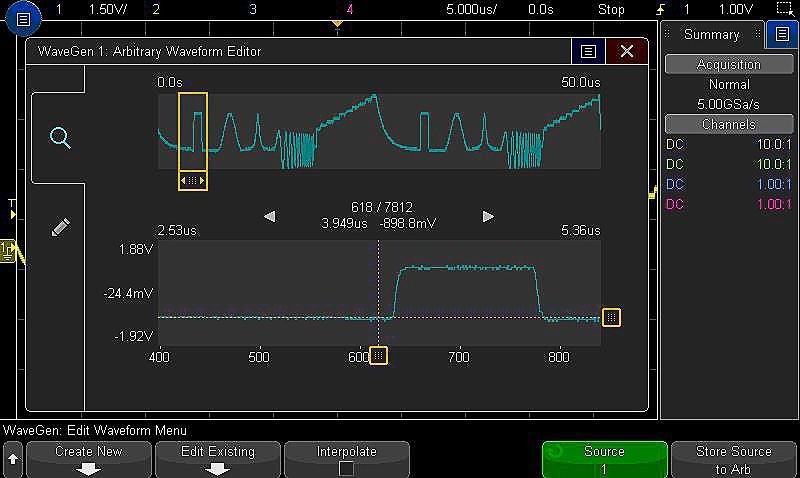Click the 1.88V axis label
The width and height of the screenshot is (800, 478).
[135, 249]
